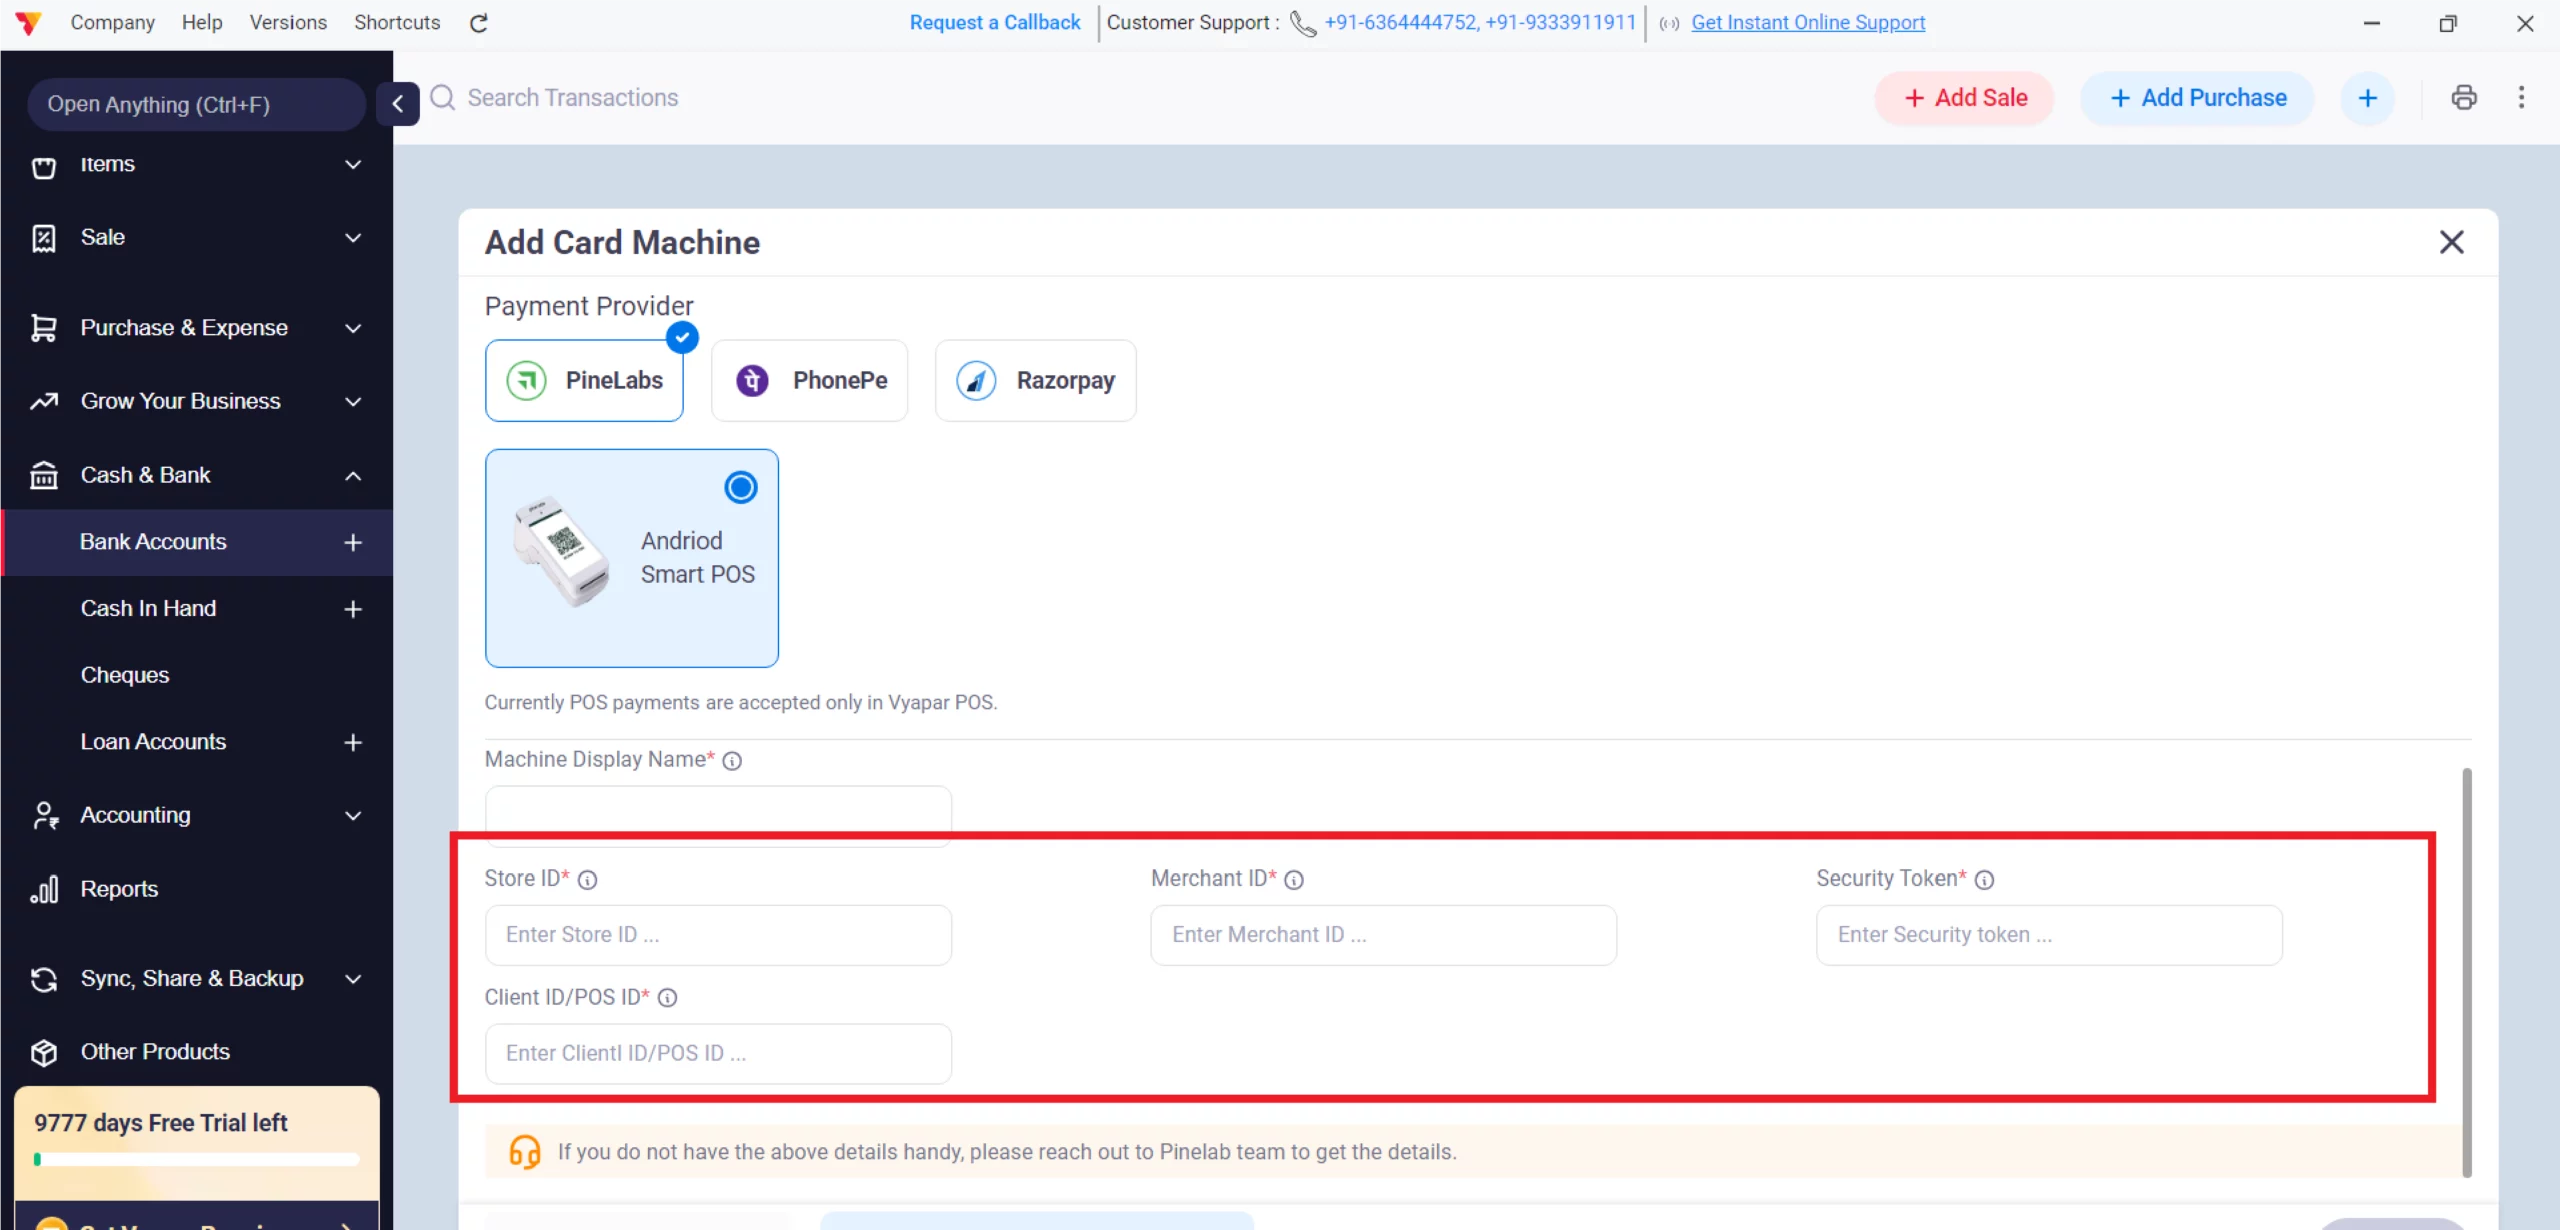Click the Other Products box icon
This screenshot has height=1230, width=2560.
coord(44,1052)
